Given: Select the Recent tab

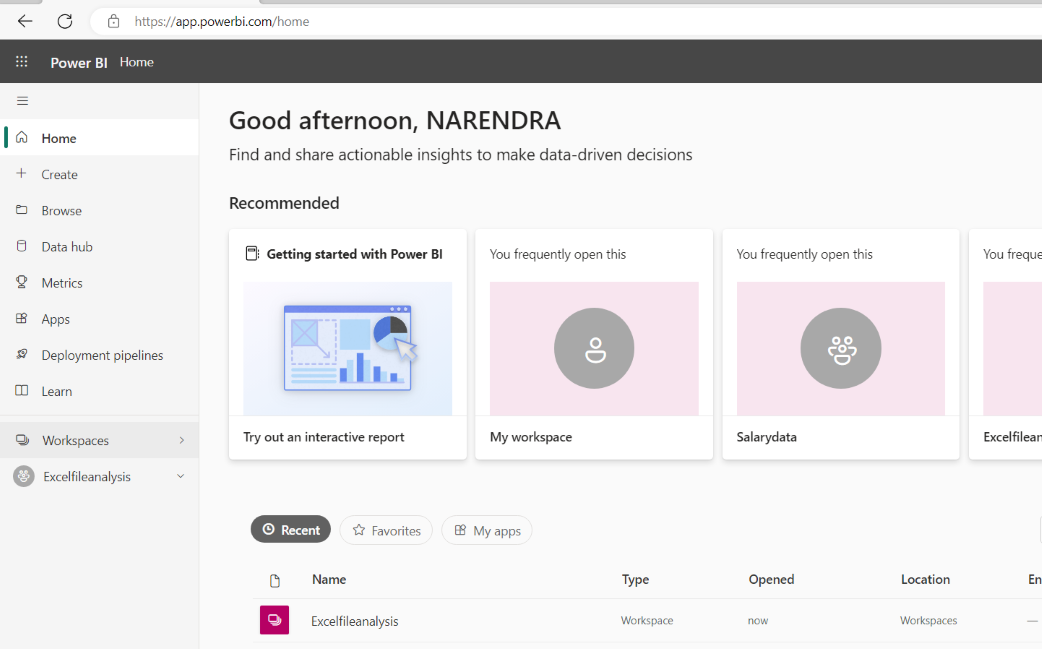Looking at the screenshot, I should point(290,529).
